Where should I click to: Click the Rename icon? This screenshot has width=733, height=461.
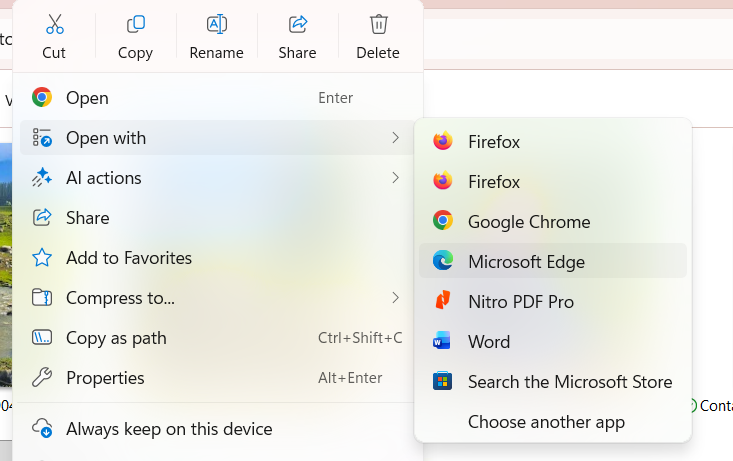pos(217,24)
